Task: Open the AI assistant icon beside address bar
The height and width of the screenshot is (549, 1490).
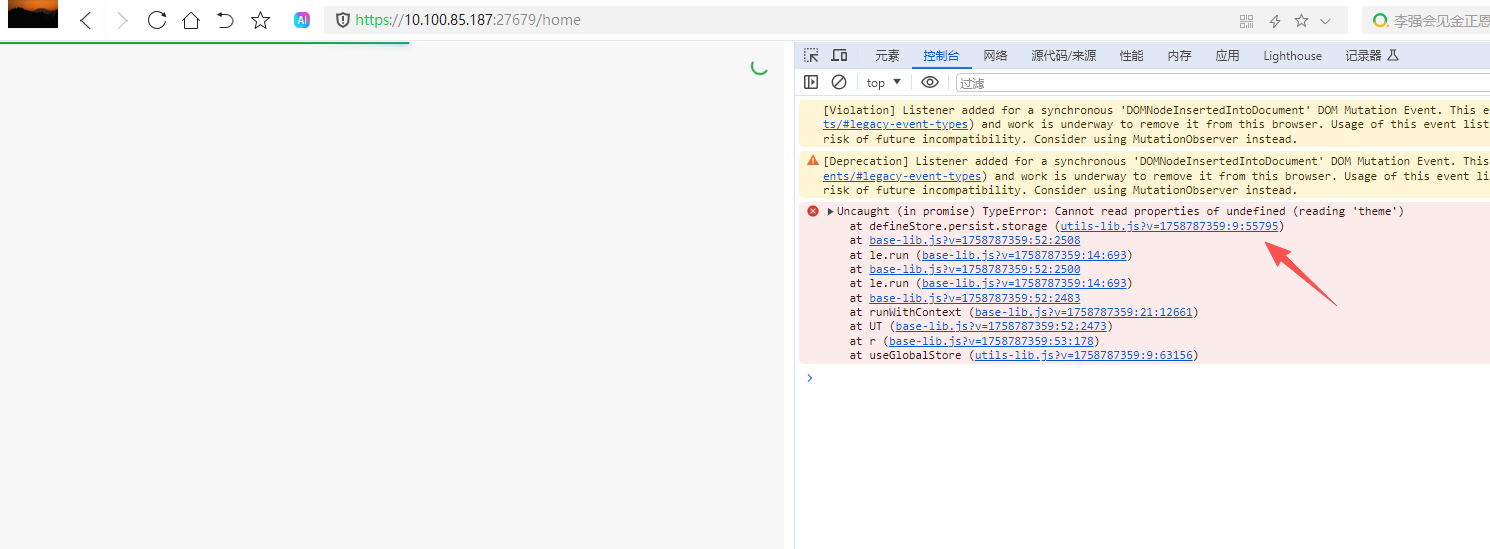Action: tap(302, 20)
